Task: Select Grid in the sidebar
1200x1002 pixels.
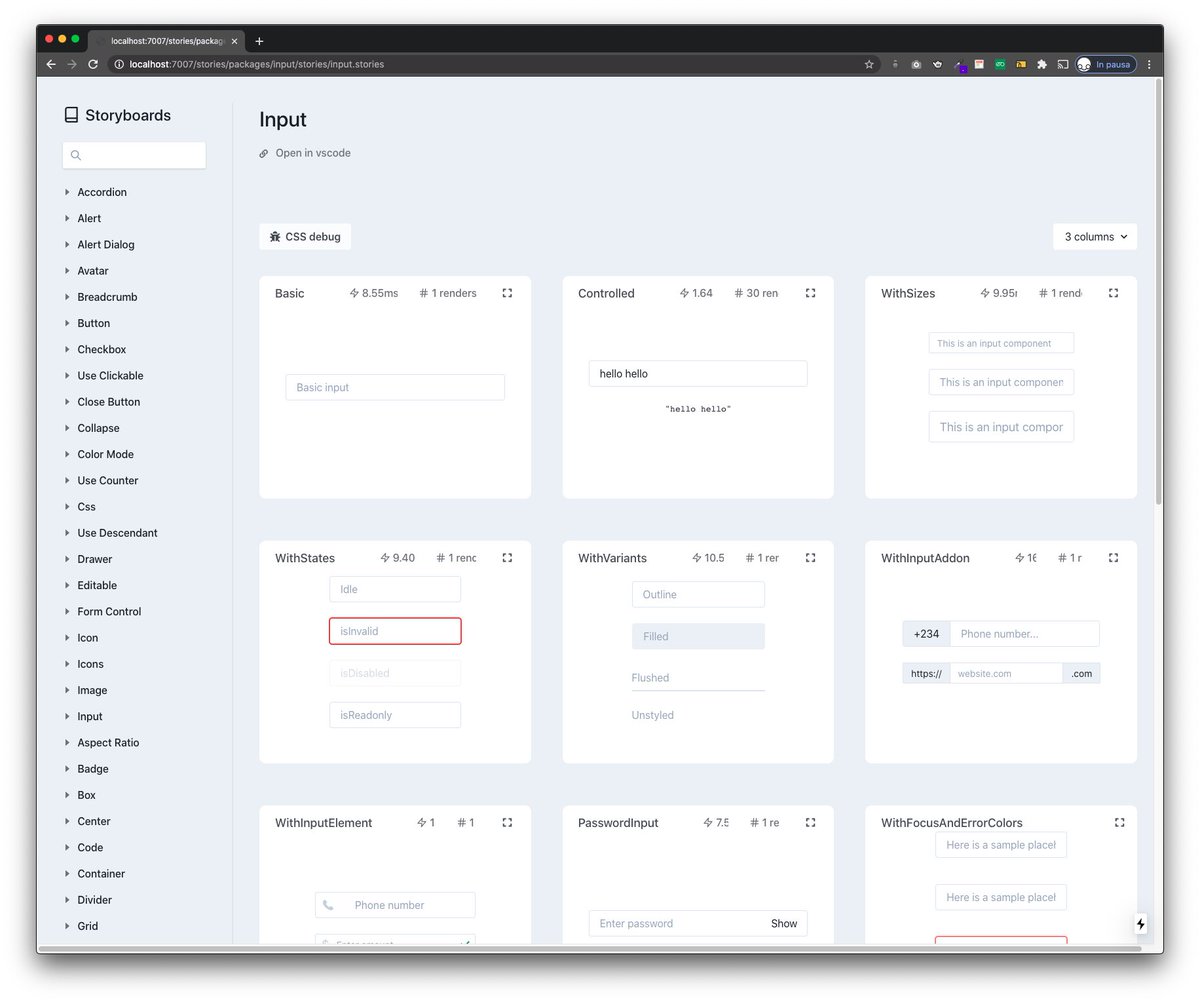Action: click(88, 926)
